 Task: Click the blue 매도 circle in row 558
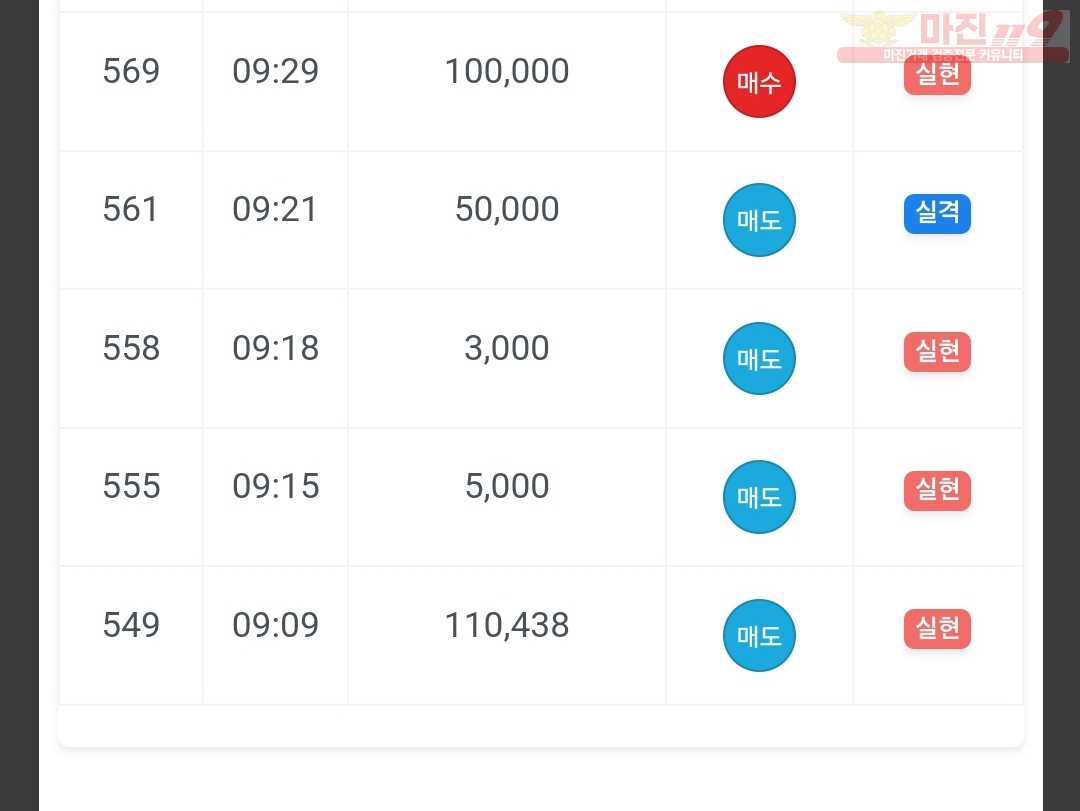(759, 358)
